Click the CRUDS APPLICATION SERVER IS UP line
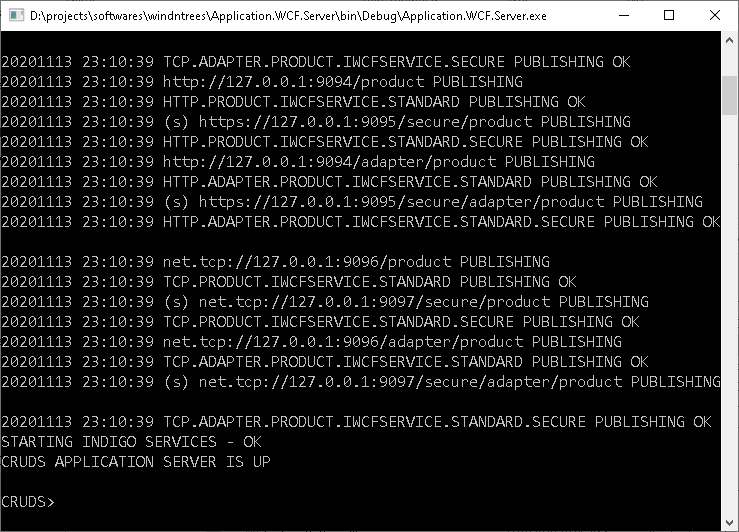 pos(136,462)
